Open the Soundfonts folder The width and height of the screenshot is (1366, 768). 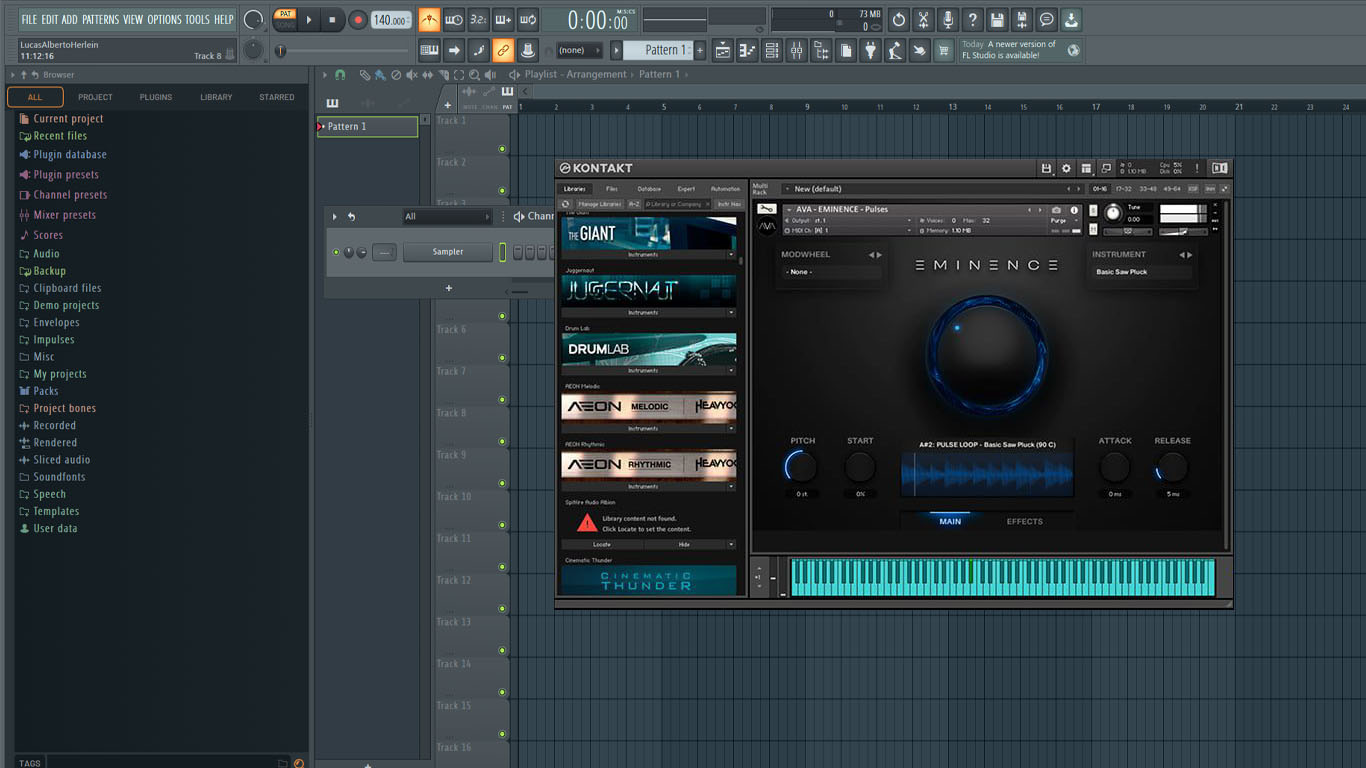point(59,477)
